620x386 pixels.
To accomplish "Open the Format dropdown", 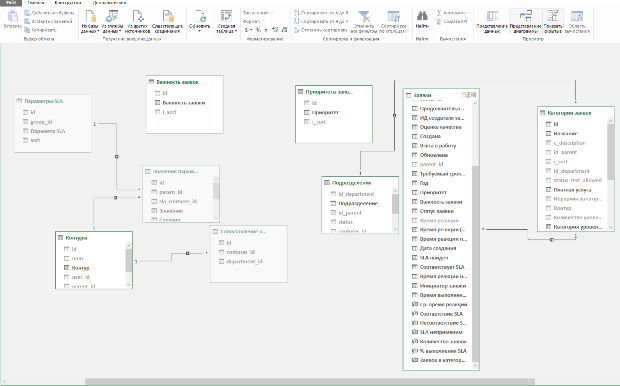I will (253, 21).
